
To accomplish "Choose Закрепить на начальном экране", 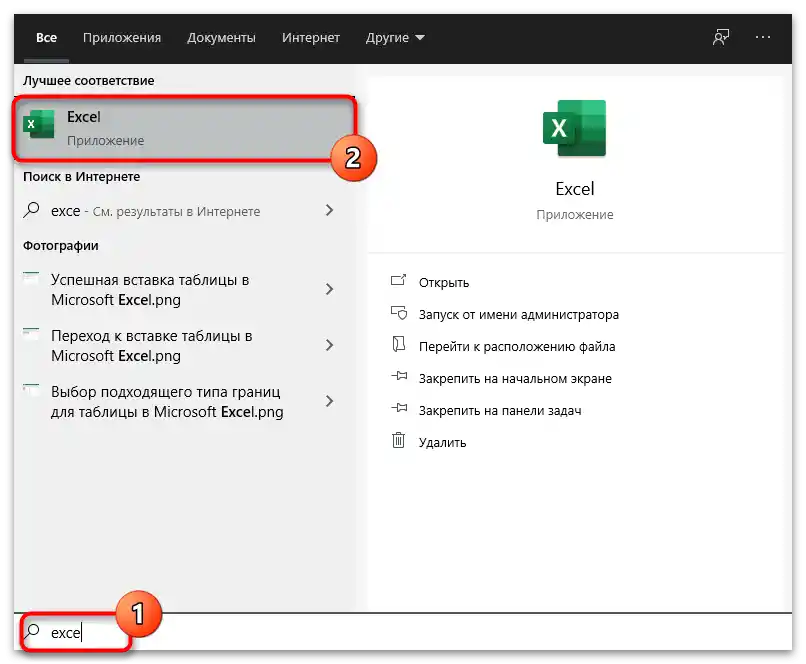I will tap(515, 379).
